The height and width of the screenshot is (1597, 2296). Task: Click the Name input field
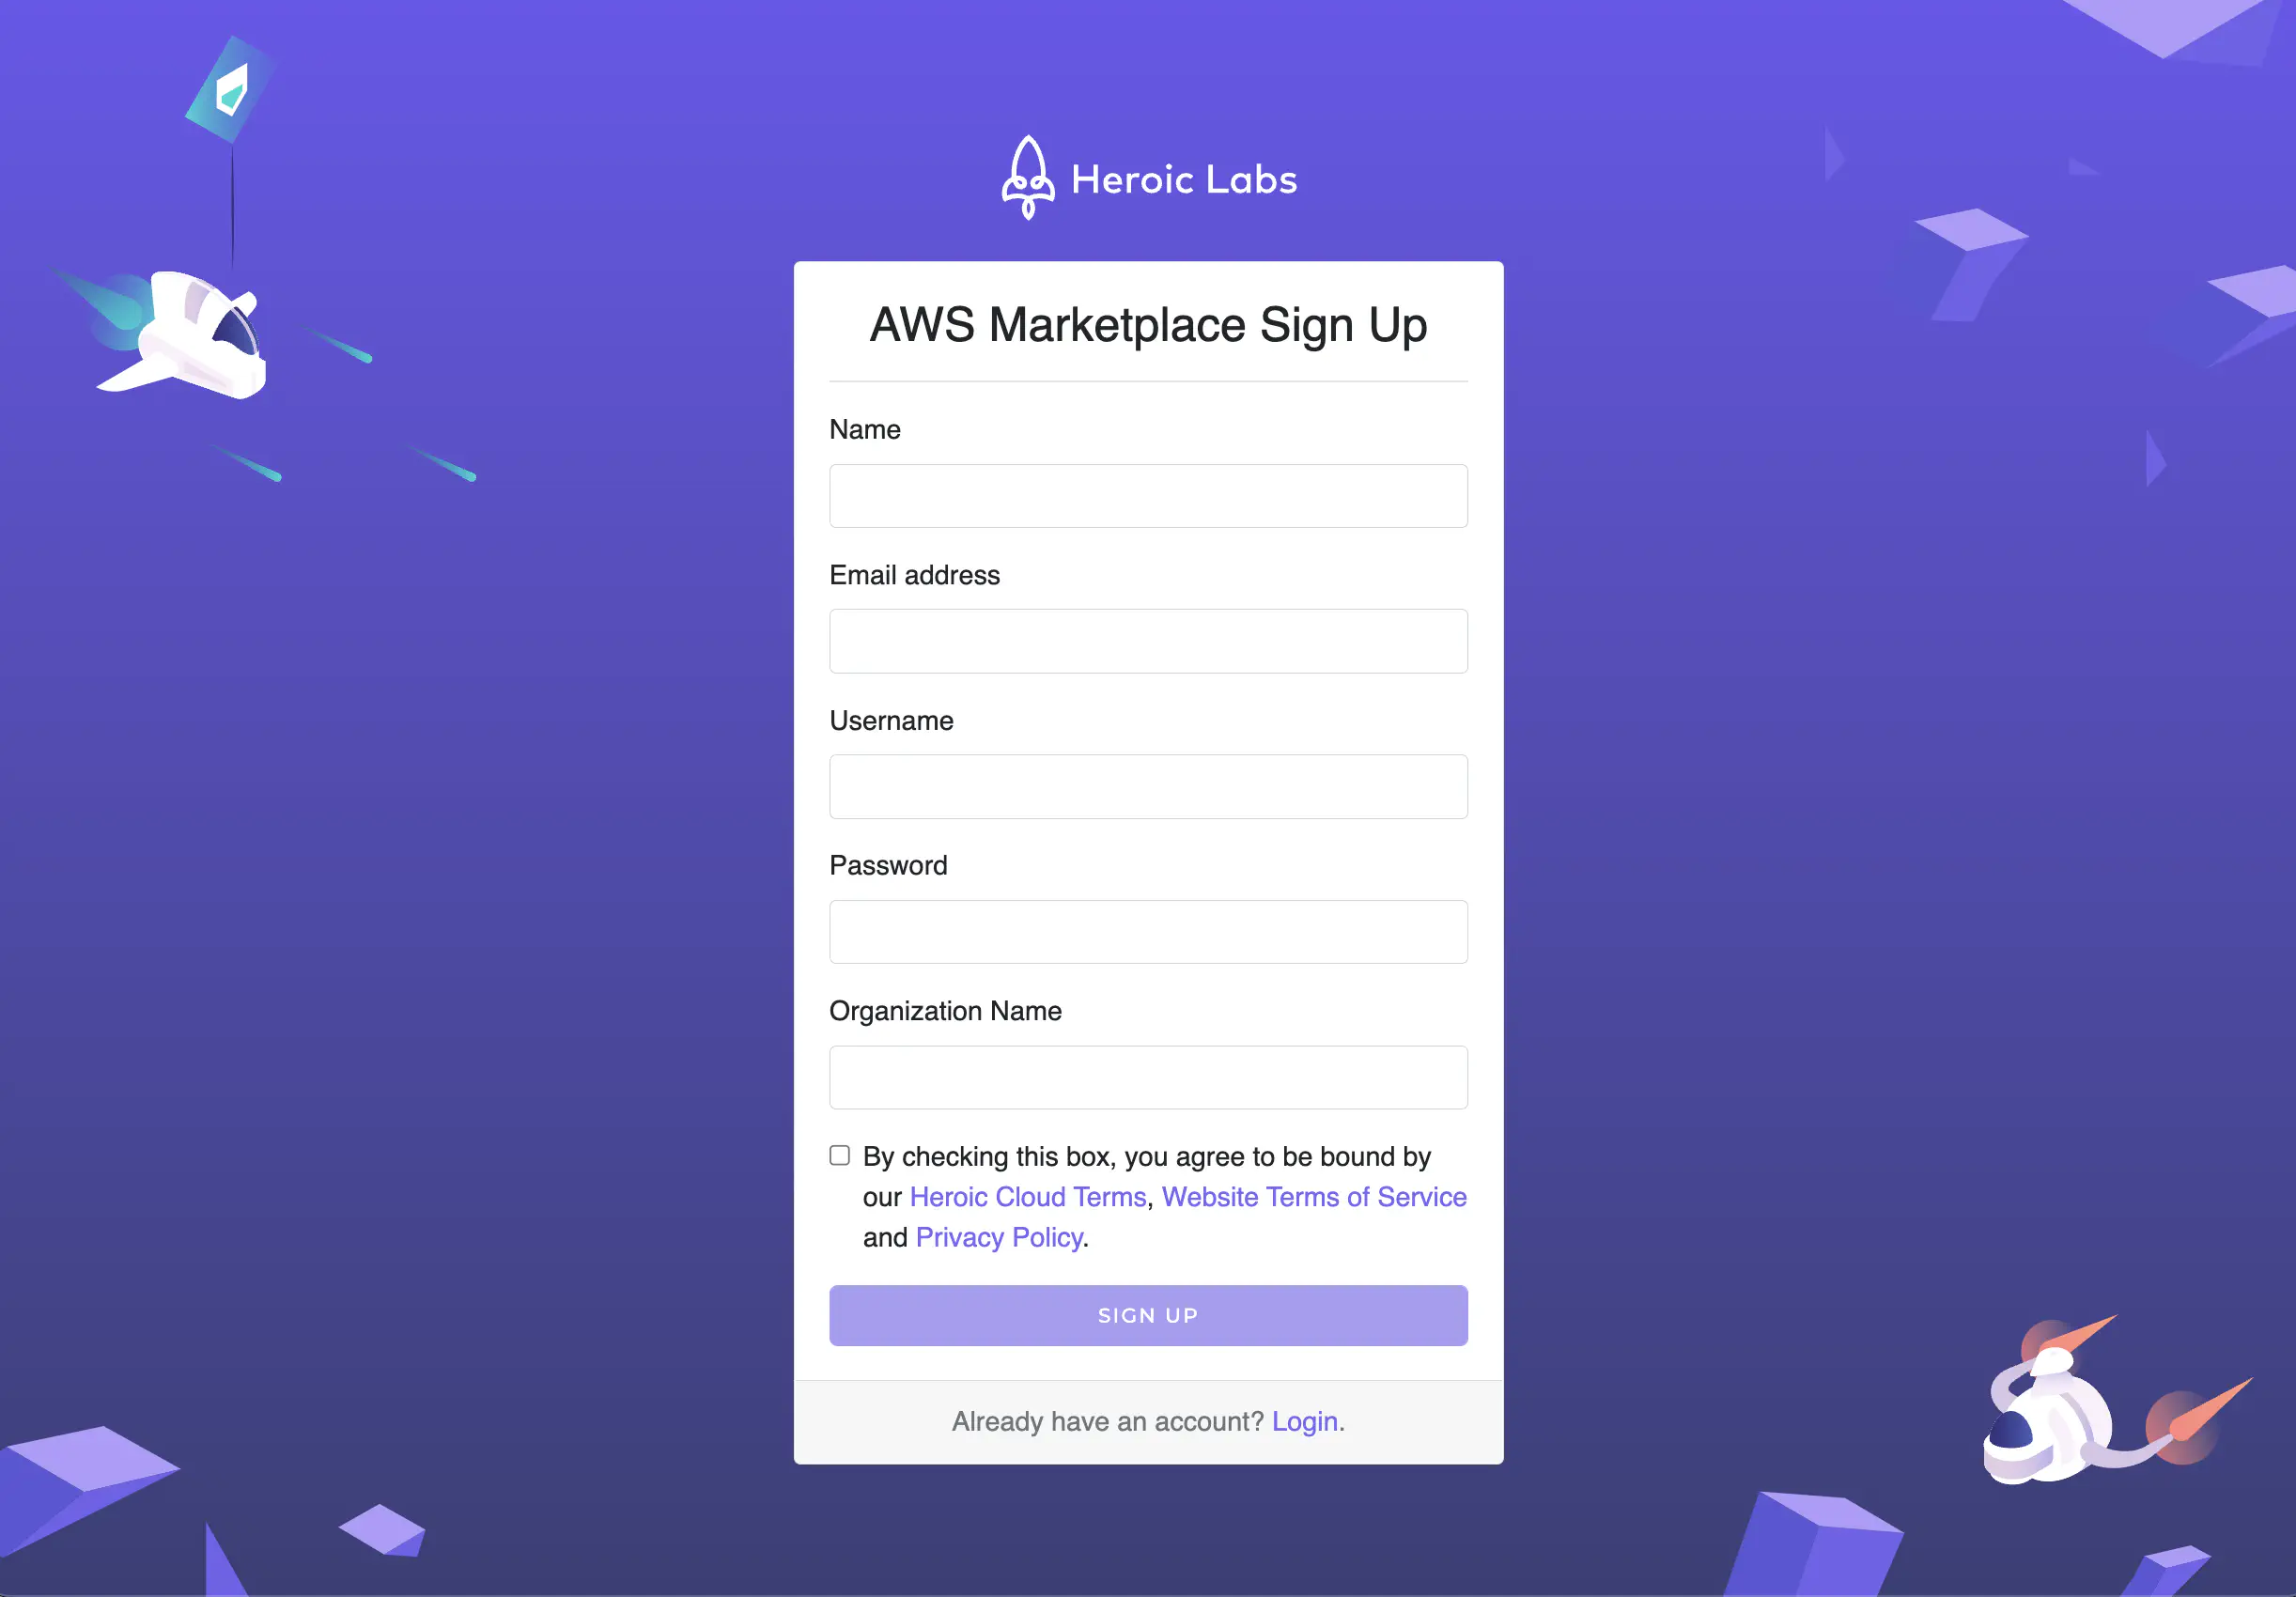click(x=1148, y=496)
